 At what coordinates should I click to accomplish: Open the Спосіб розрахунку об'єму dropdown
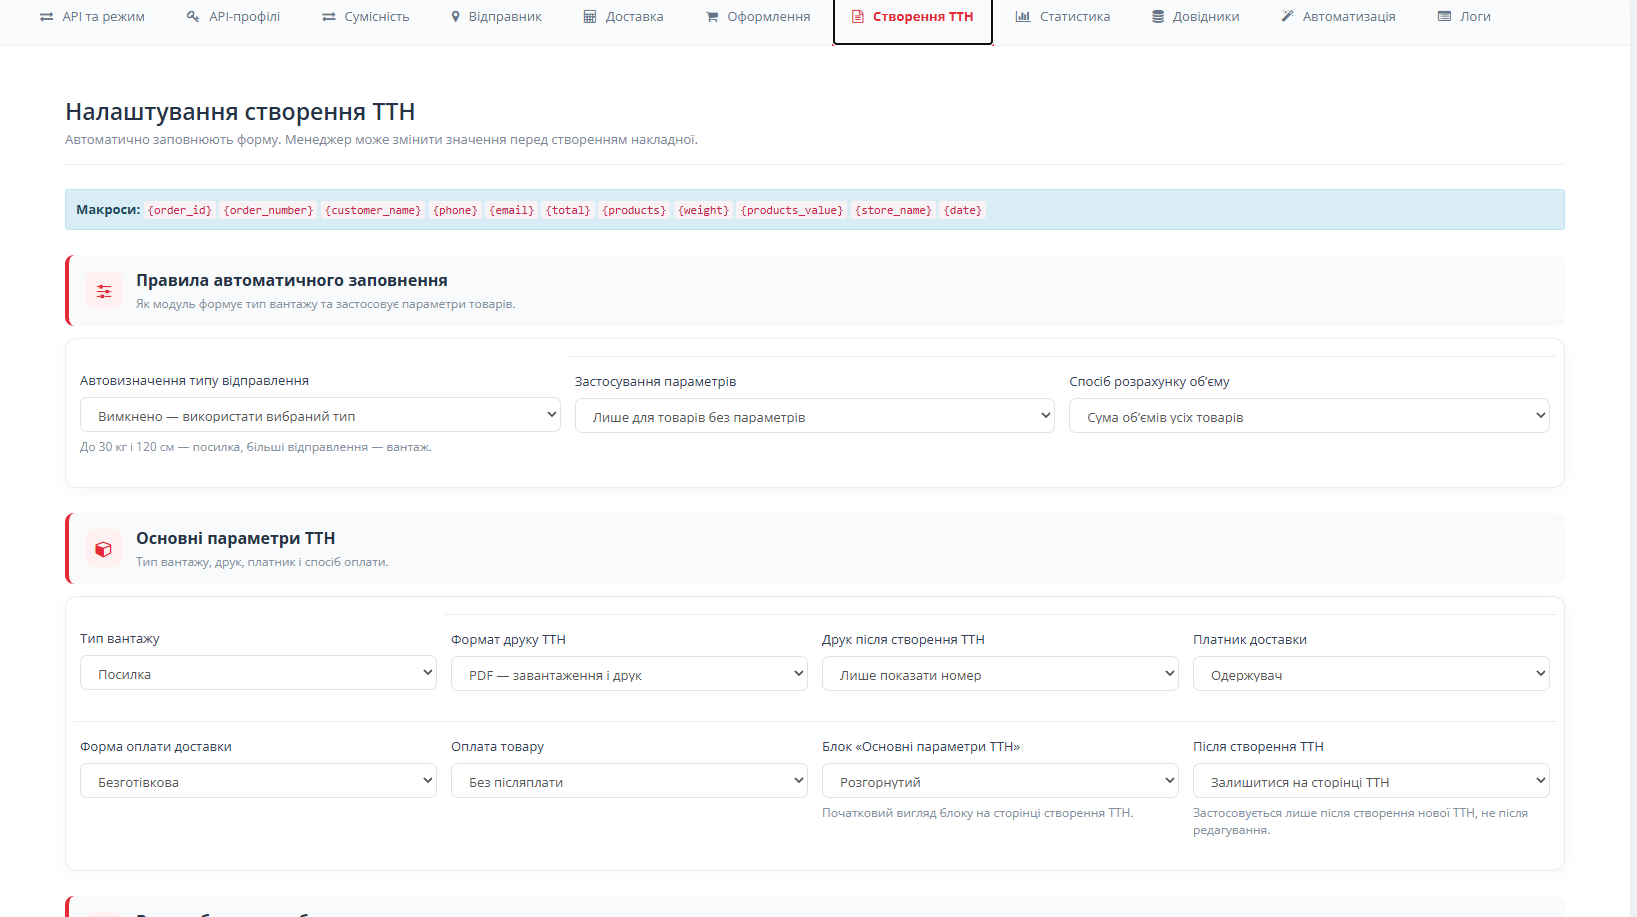[x=1309, y=417]
